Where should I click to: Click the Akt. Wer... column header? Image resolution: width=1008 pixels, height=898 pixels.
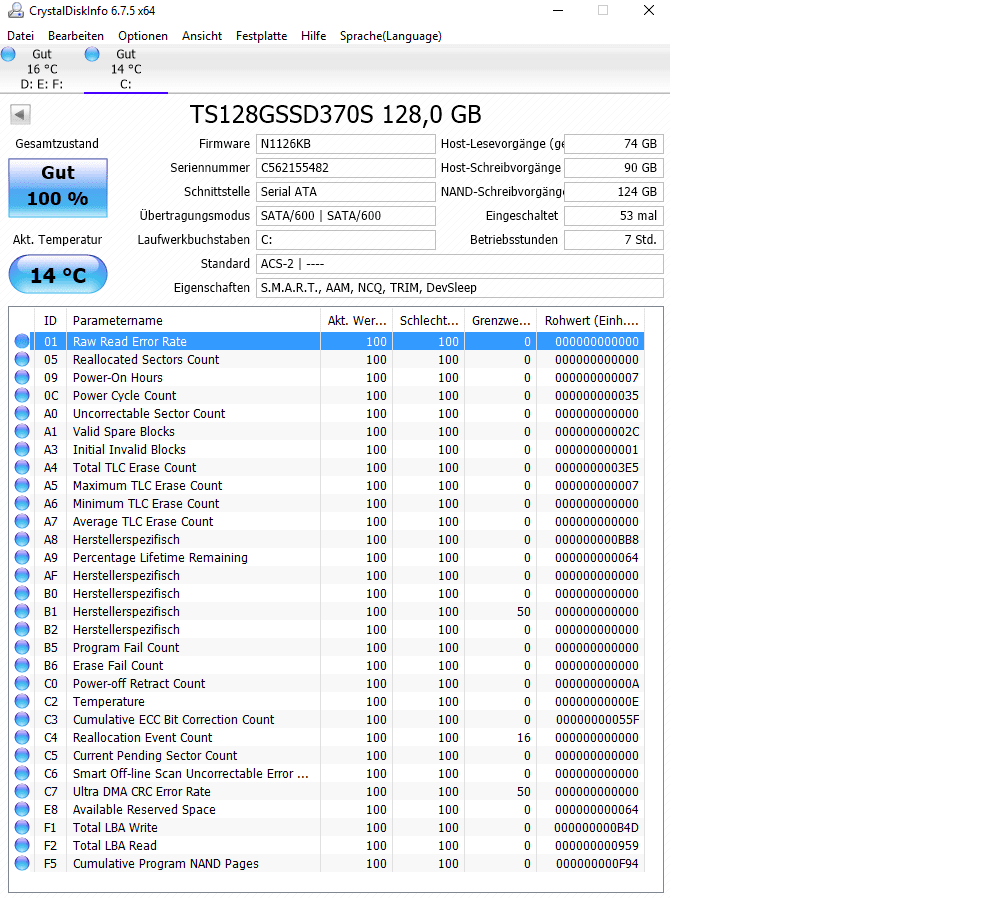tap(357, 320)
